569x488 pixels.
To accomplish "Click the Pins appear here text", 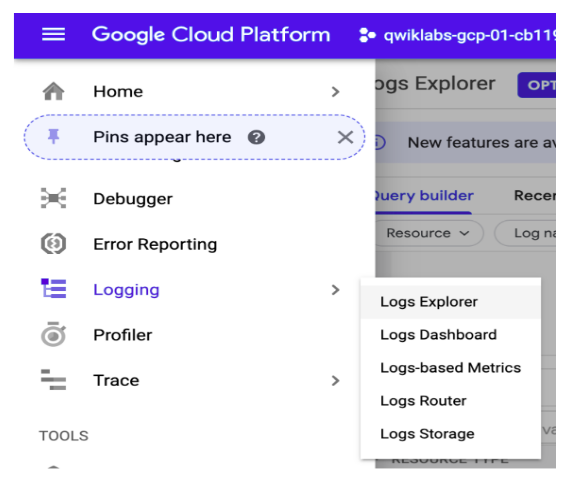I will coord(162,137).
